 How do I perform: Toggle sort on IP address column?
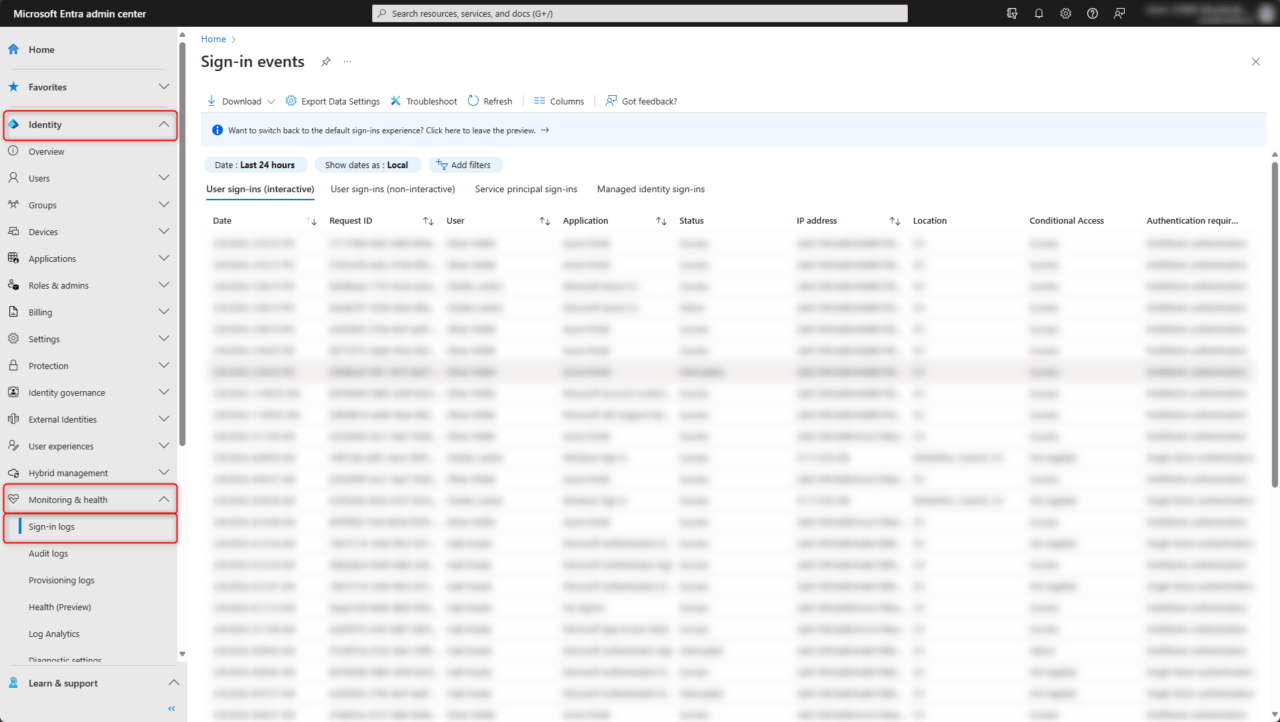coord(895,221)
